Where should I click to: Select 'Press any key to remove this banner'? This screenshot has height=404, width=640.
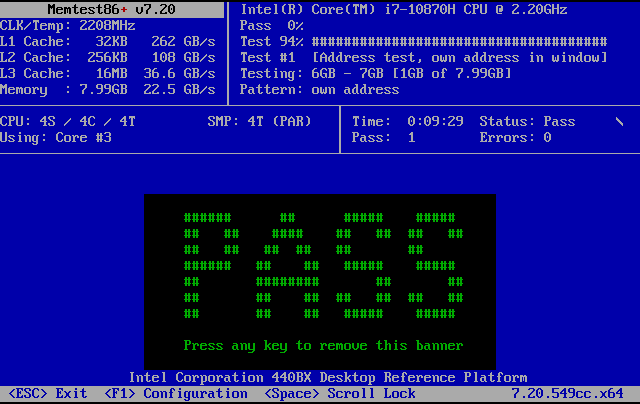coord(323,345)
